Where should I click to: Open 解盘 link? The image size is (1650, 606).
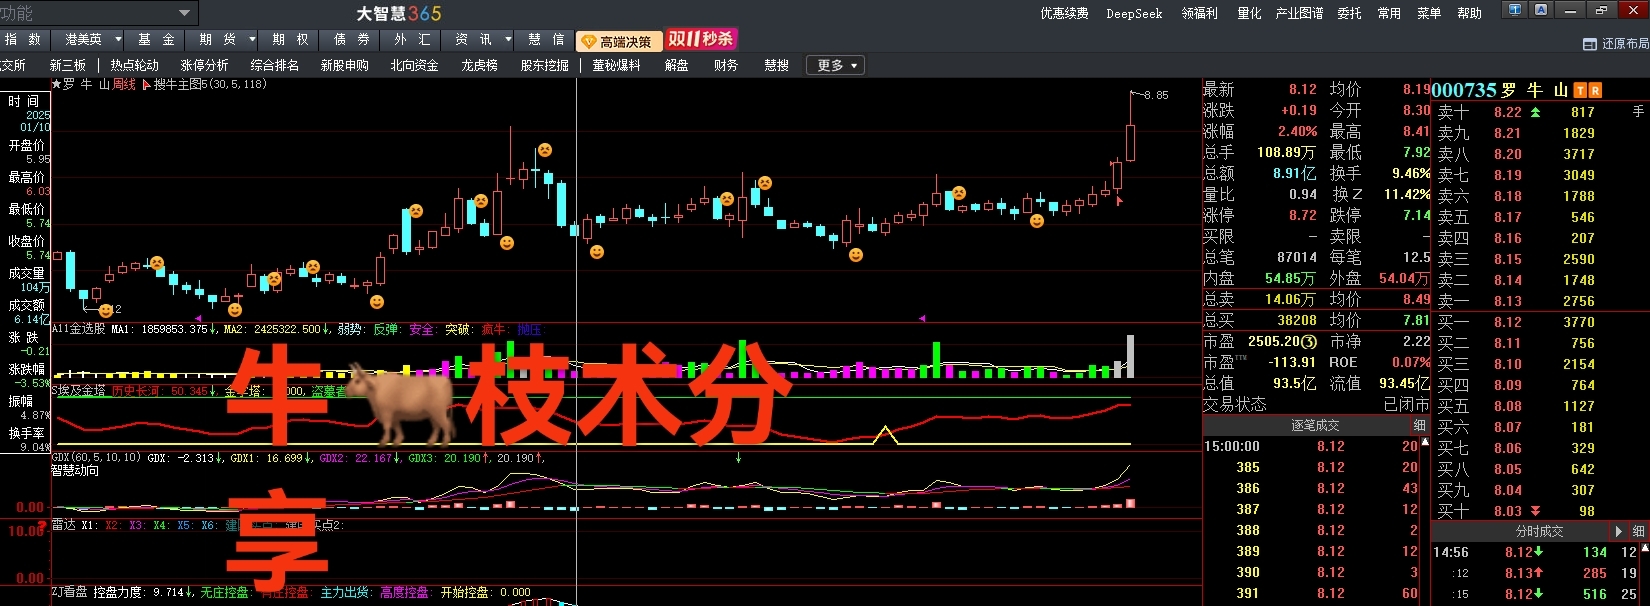pos(676,65)
